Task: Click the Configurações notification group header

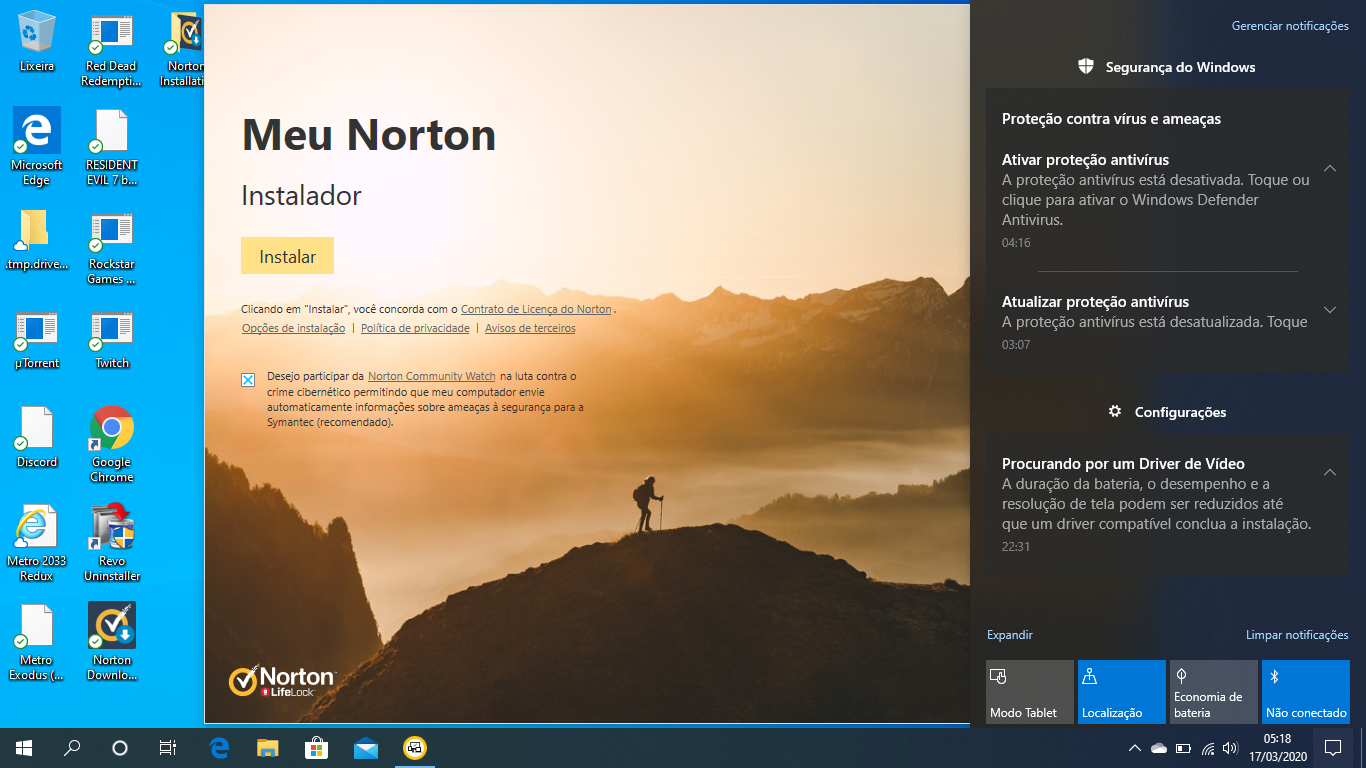Action: [1166, 412]
